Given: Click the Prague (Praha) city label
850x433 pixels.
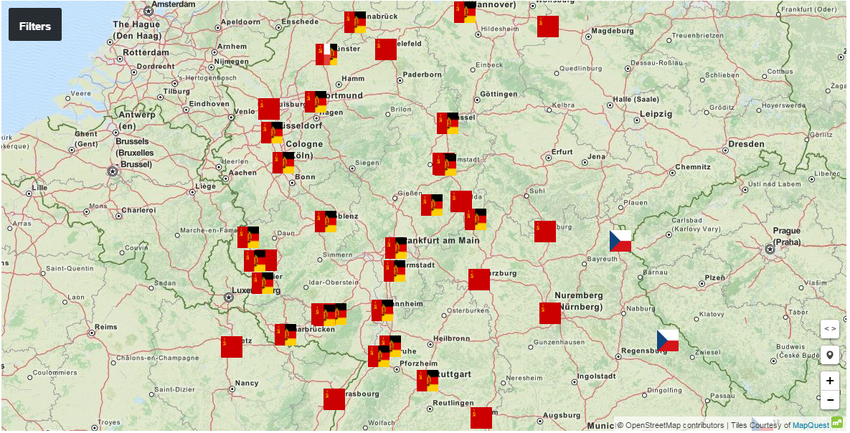Looking at the screenshot, I should [787, 236].
